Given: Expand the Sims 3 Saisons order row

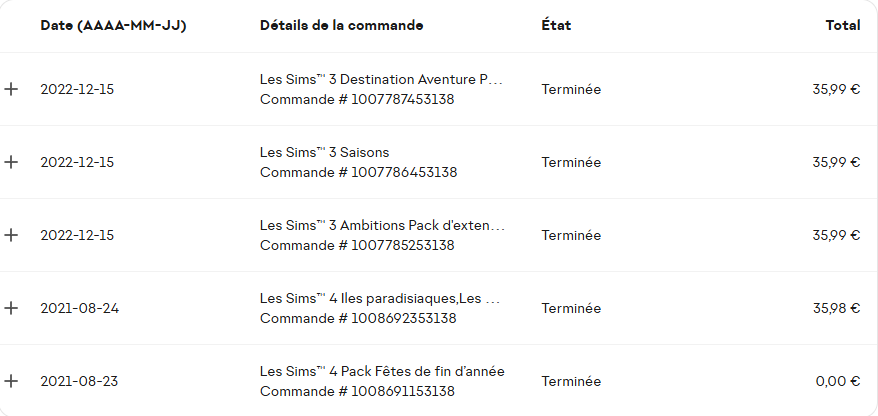Looking at the screenshot, I should (x=12, y=162).
